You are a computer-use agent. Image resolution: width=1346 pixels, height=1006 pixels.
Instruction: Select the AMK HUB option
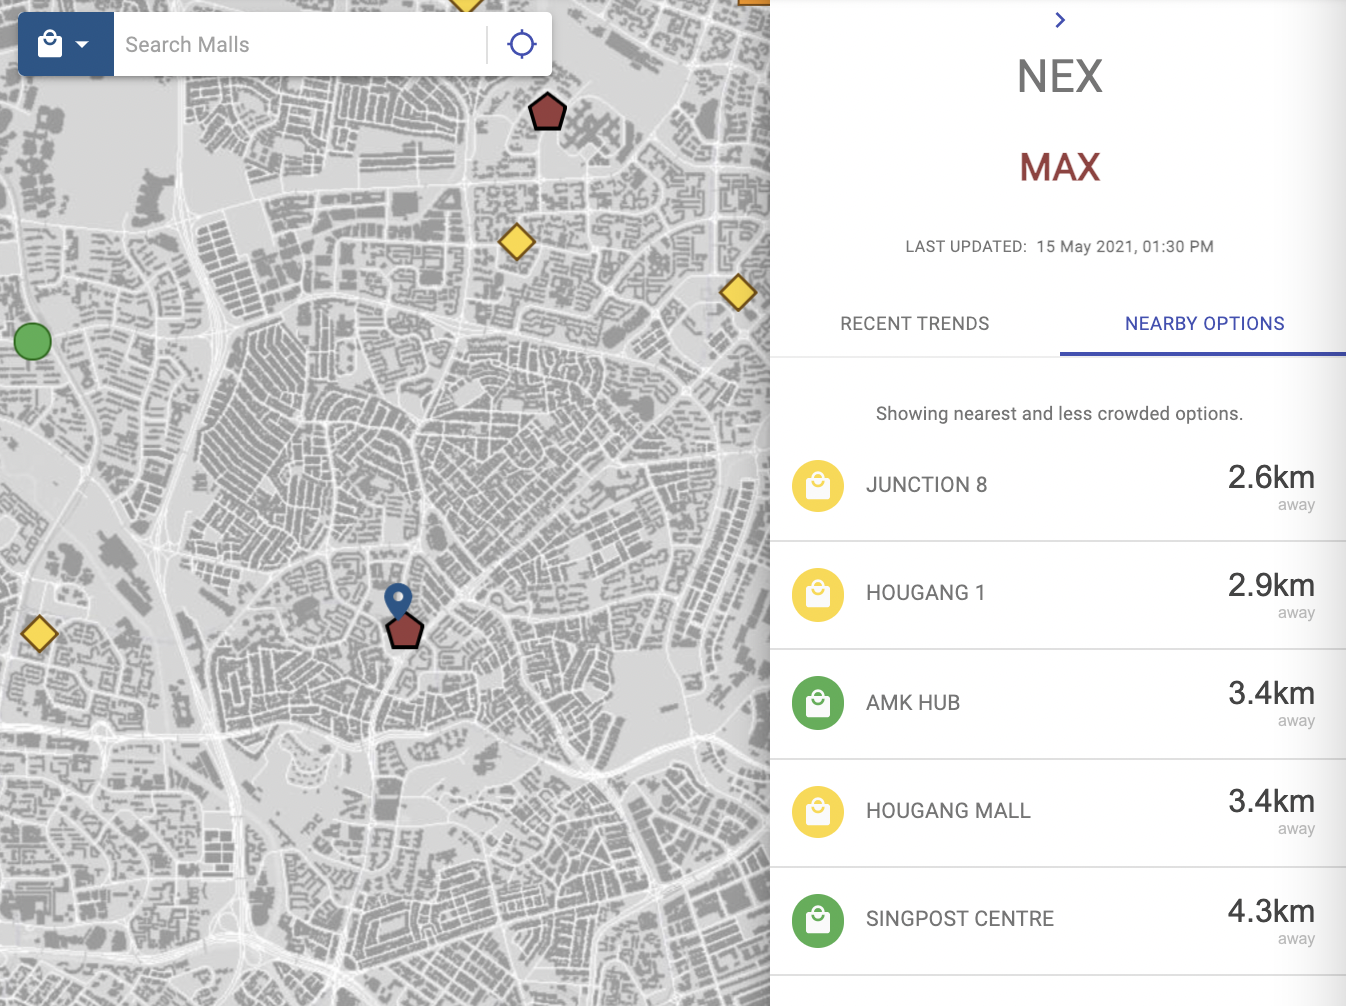pyautogui.click(x=1058, y=704)
